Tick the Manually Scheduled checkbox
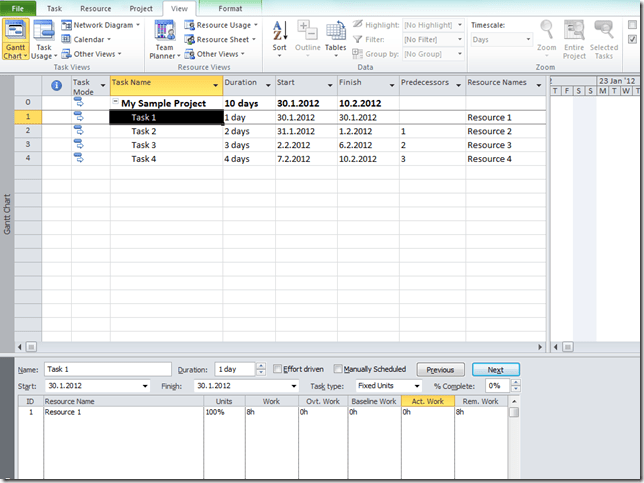This screenshot has height=483, width=644. (x=338, y=369)
